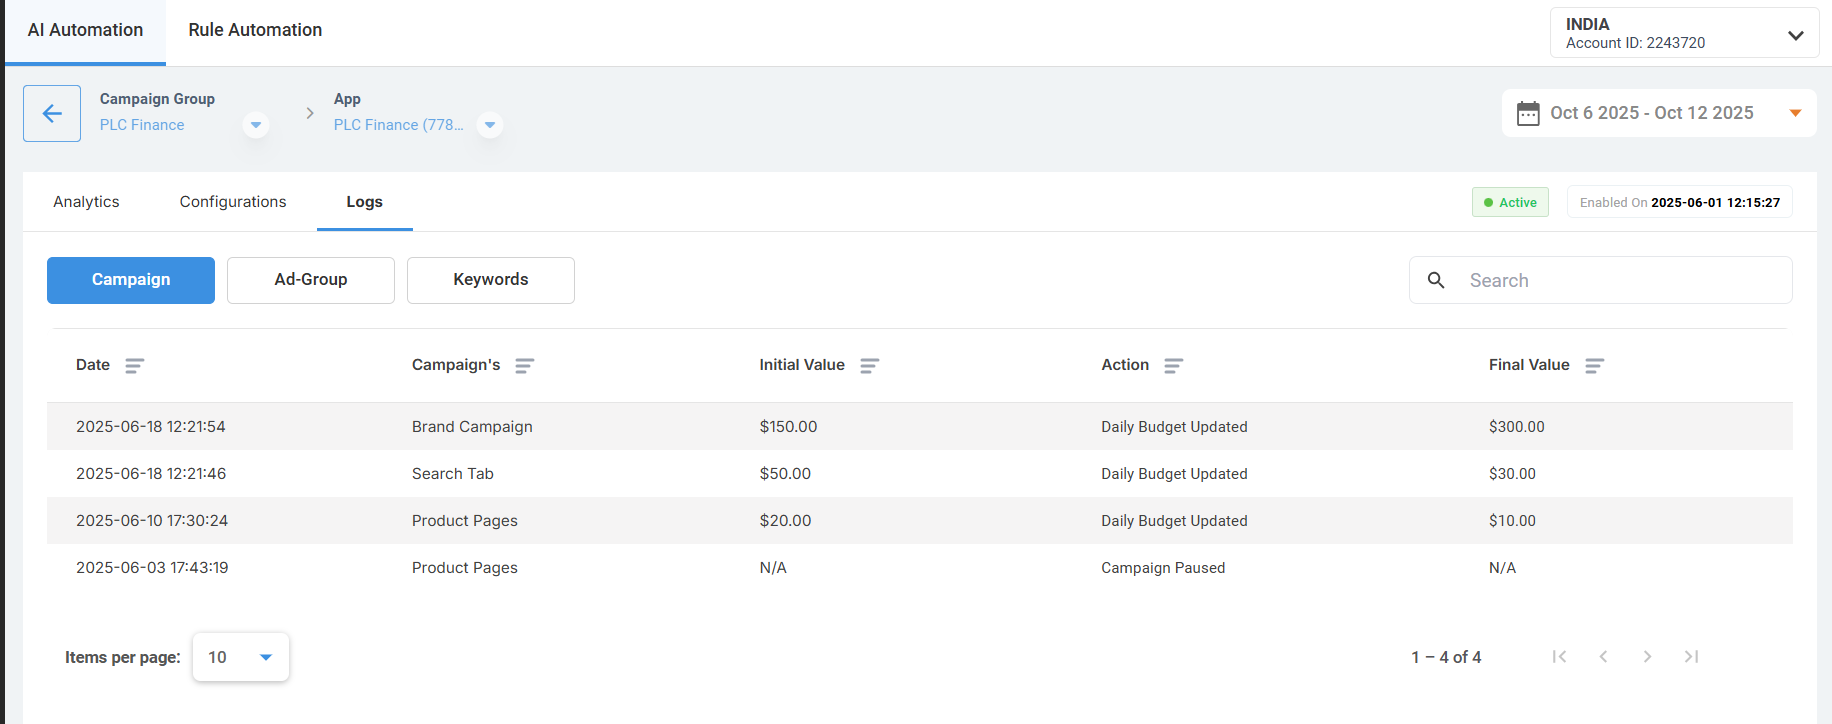Click the Final Value filter icon
The width and height of the screenshot is (1832, 724).
pos(1594,366)
